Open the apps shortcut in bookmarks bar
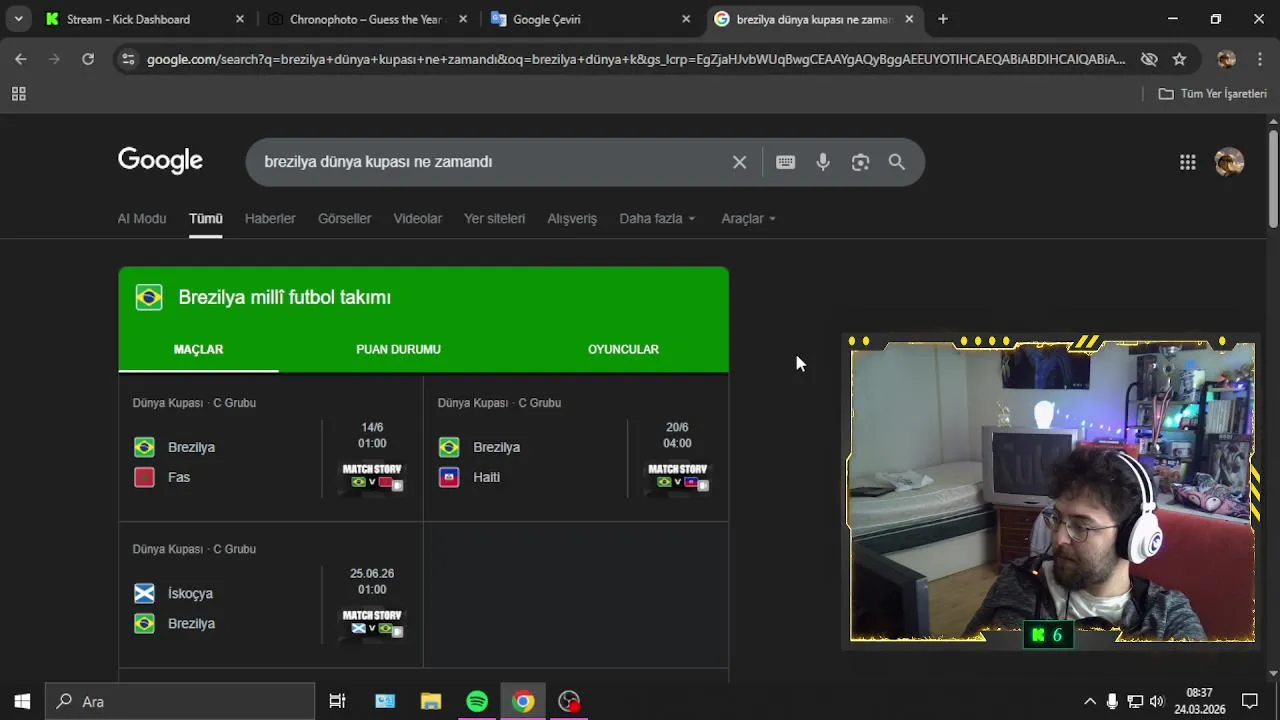The width and height of the screenshot is (1280, 720). [18, 94]
